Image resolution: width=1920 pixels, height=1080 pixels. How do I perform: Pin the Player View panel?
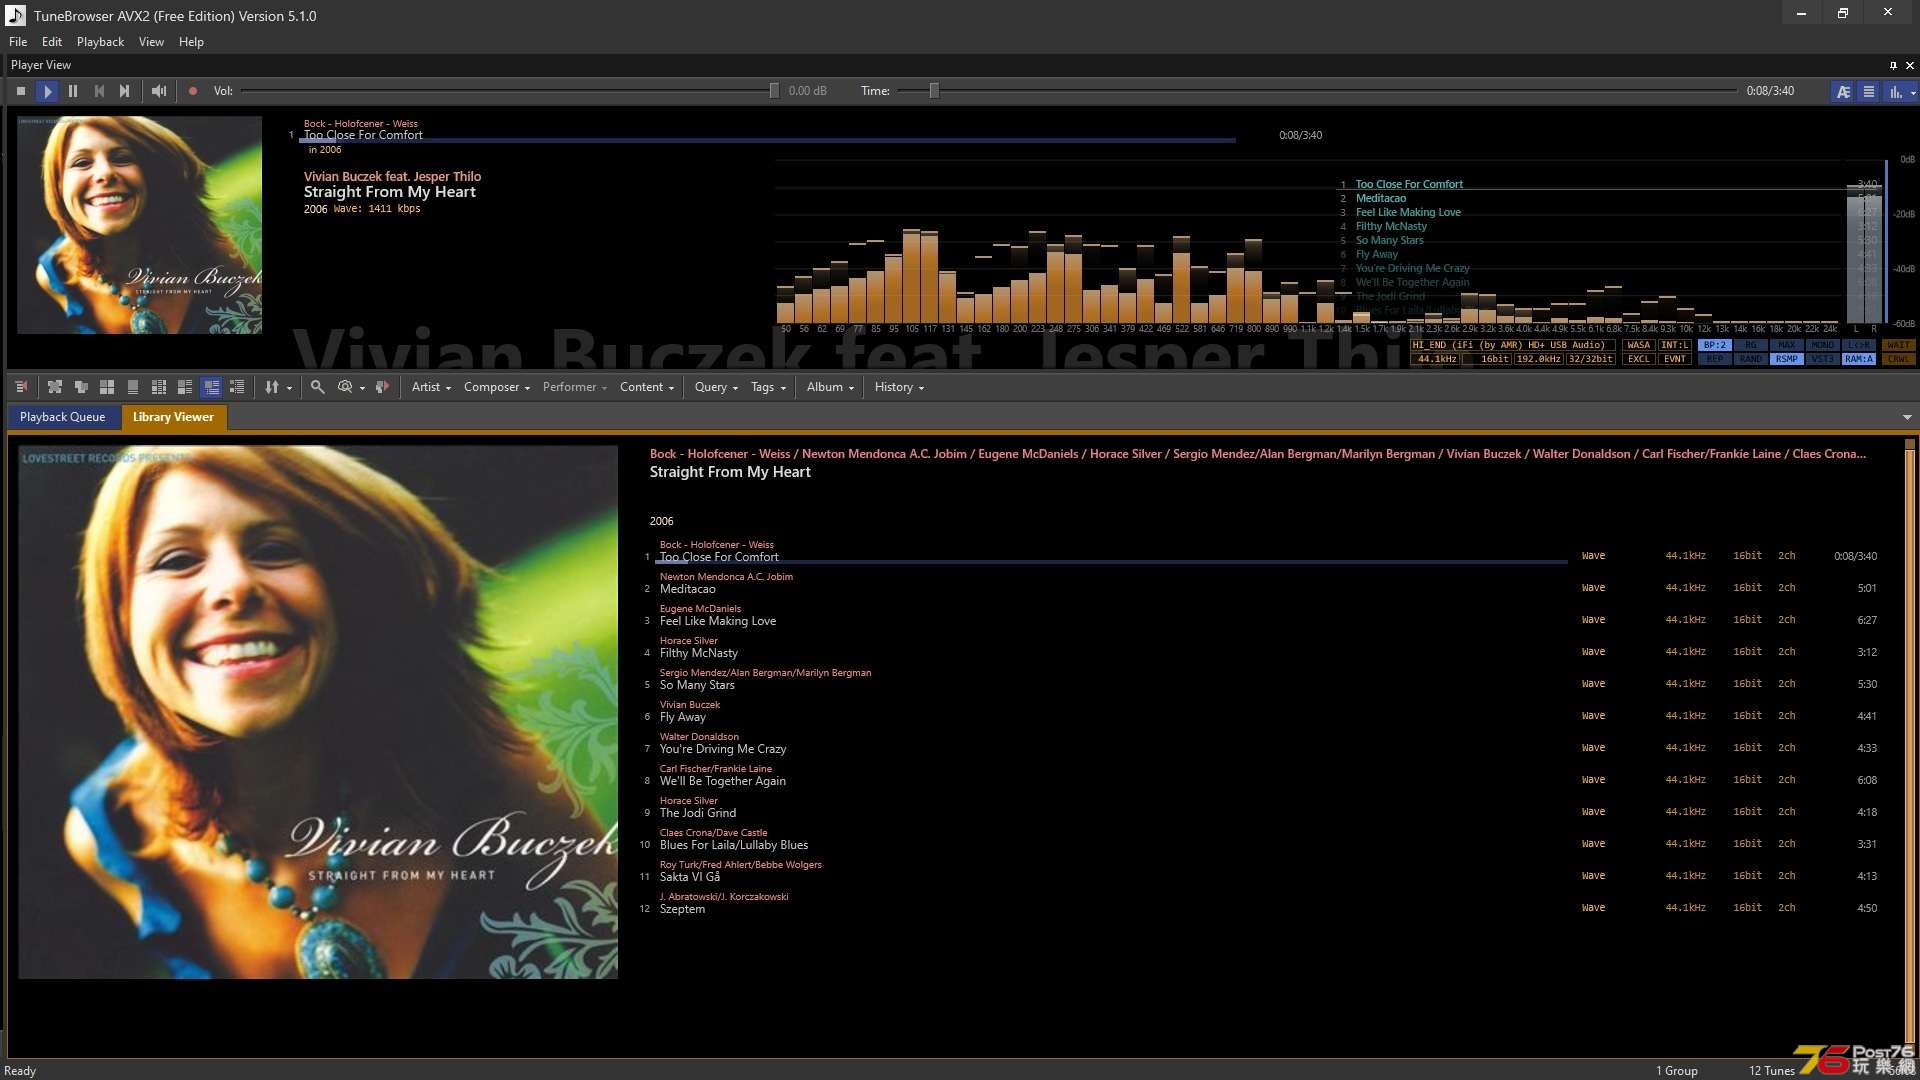click(x=1893, y=65)
